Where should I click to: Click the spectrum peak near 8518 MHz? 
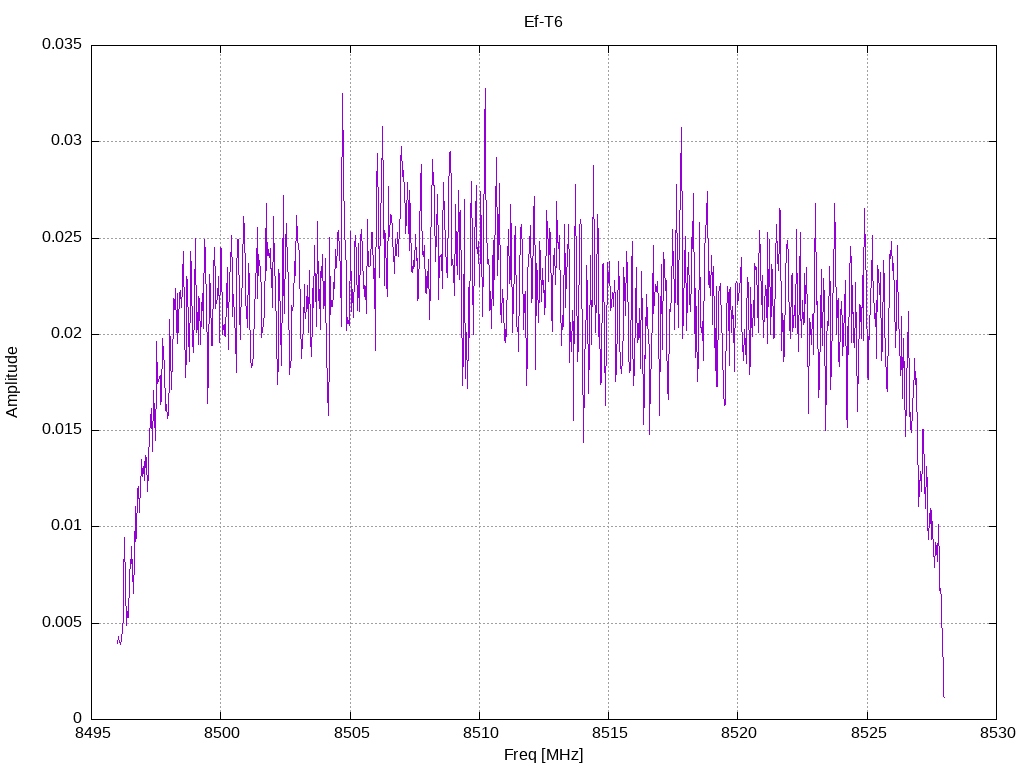(681, 129)
